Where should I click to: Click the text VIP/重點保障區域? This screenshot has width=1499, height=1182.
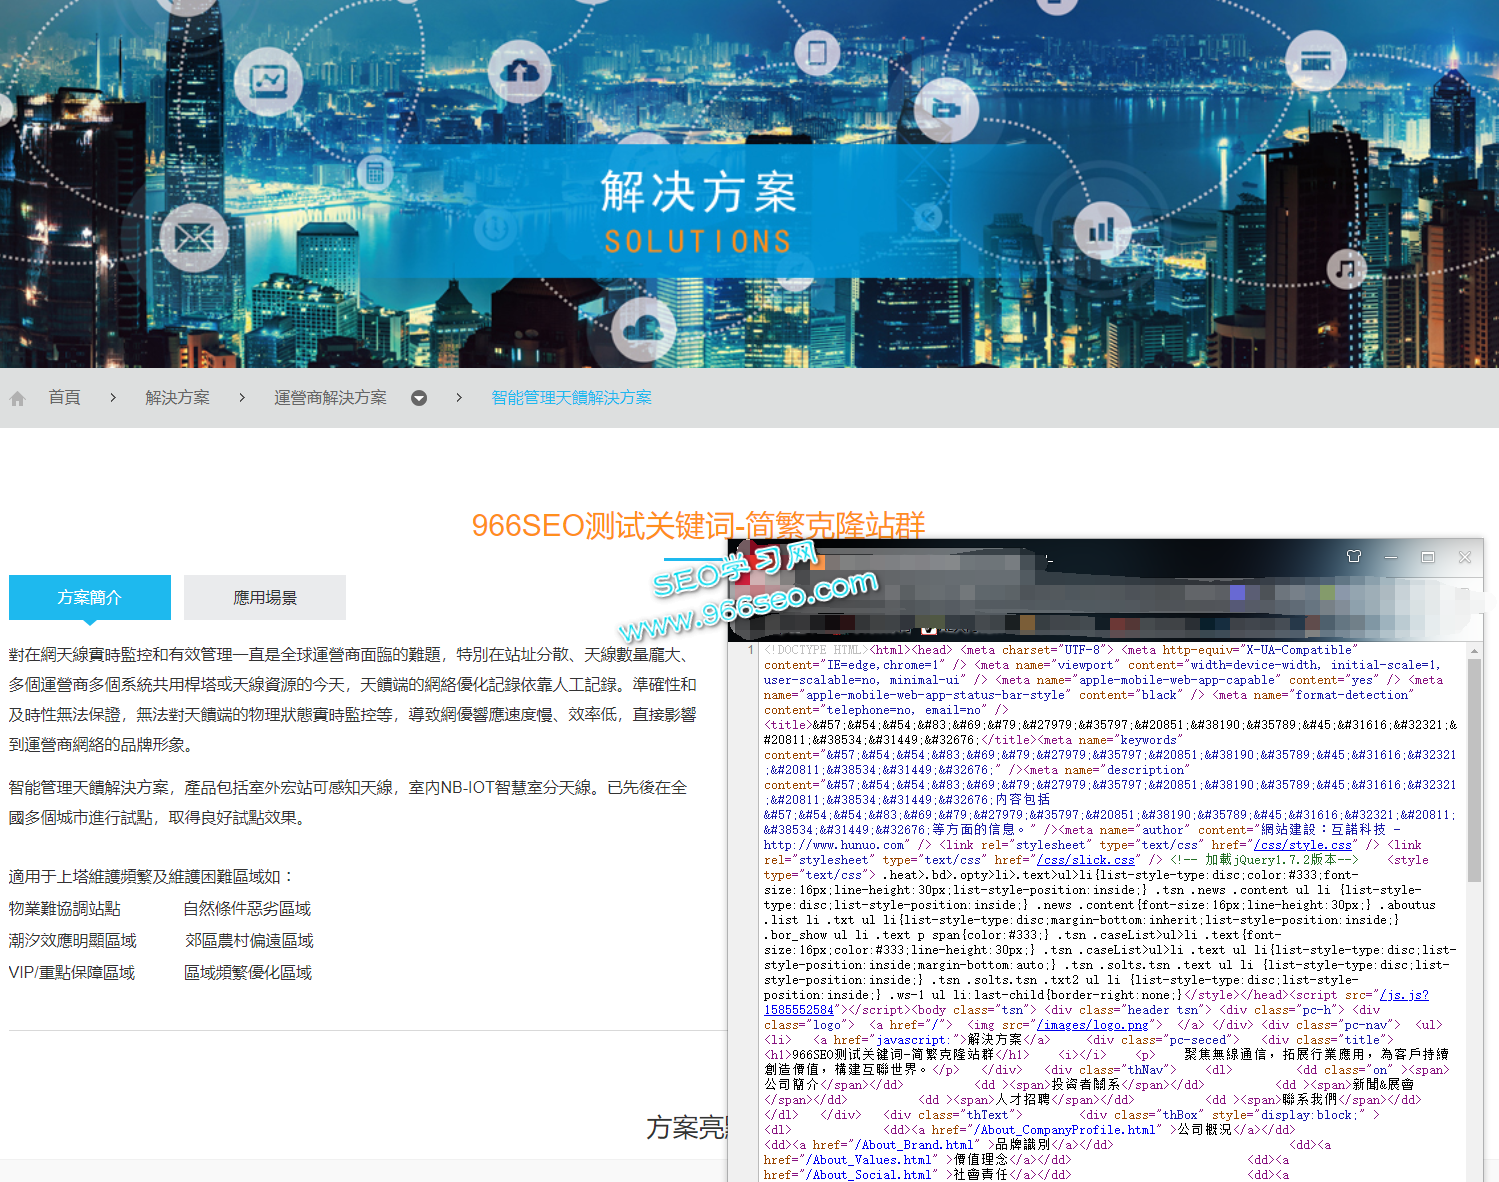(72, 972)
